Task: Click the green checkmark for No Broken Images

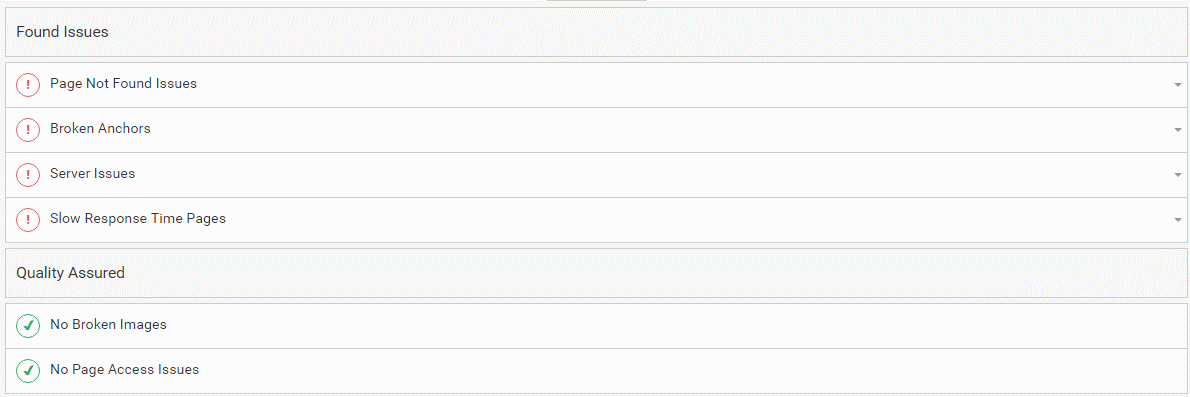Action: (x=28, y=326)
